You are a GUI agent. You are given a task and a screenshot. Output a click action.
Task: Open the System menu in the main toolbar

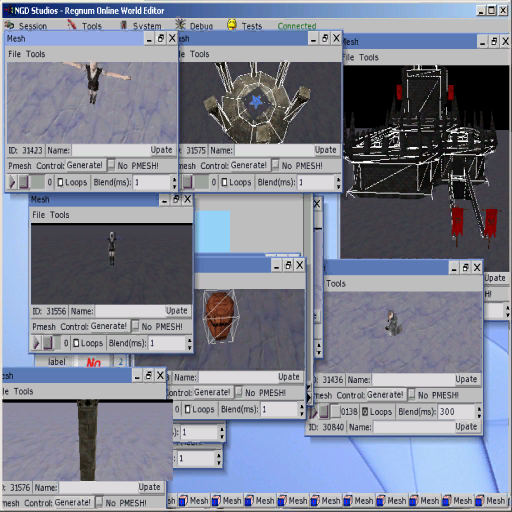coord(140,26)
